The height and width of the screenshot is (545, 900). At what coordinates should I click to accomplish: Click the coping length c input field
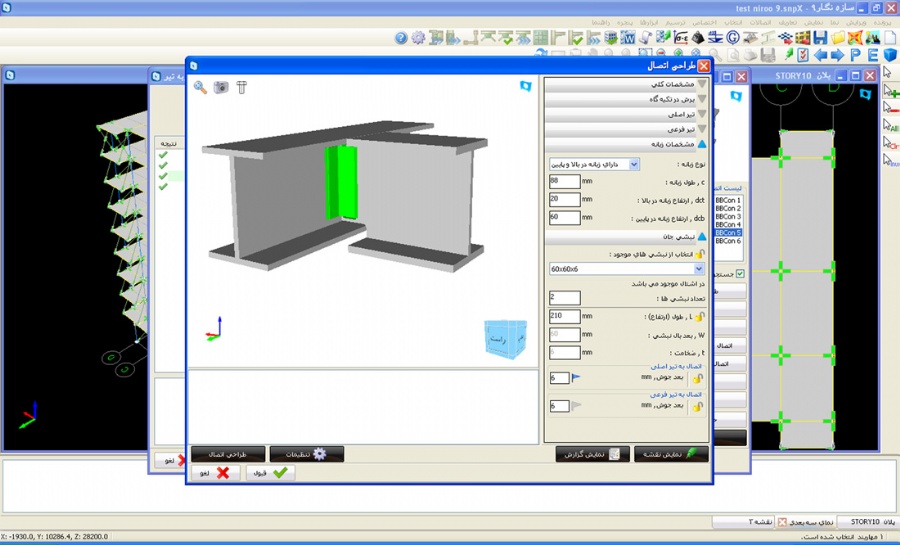tap(565, 181)
